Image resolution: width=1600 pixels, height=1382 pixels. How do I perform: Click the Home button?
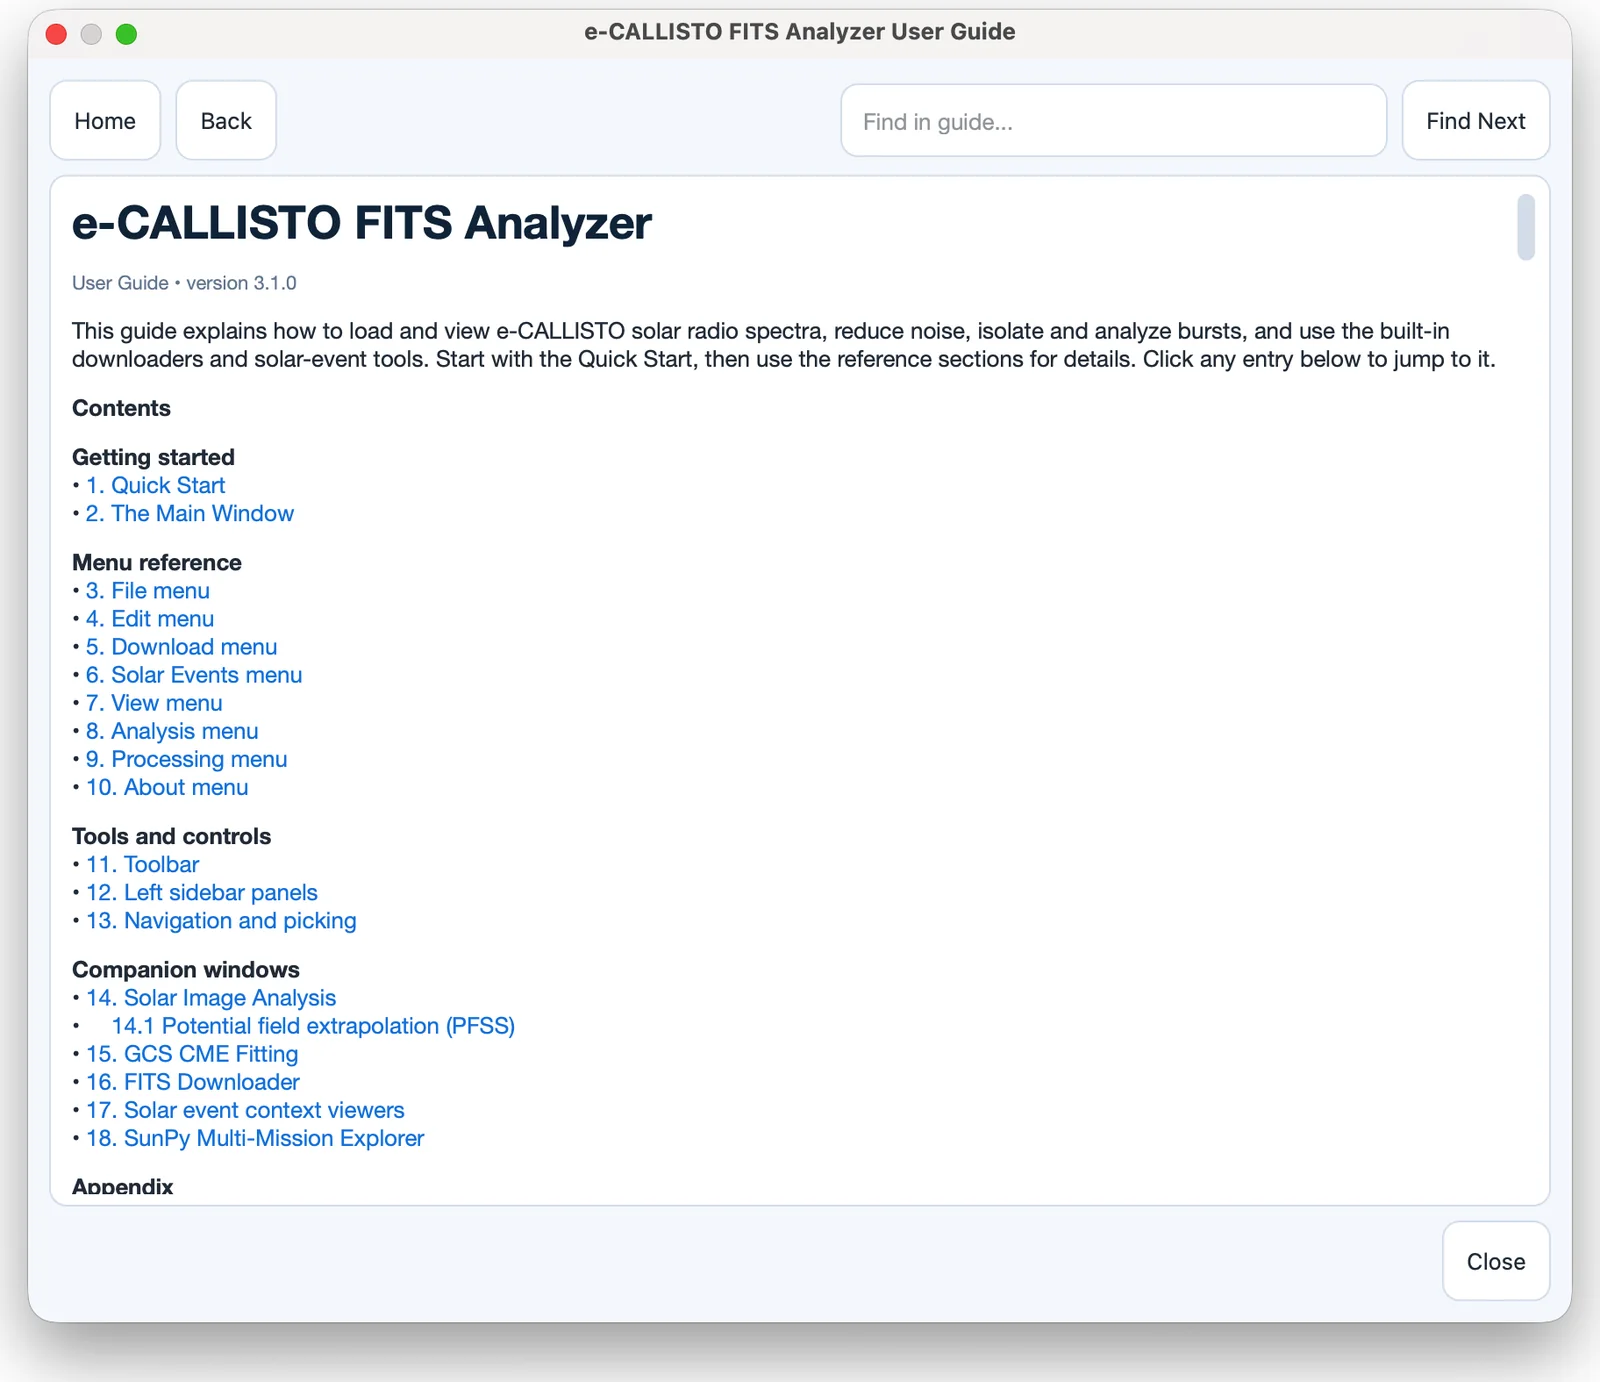pos(105,121)
